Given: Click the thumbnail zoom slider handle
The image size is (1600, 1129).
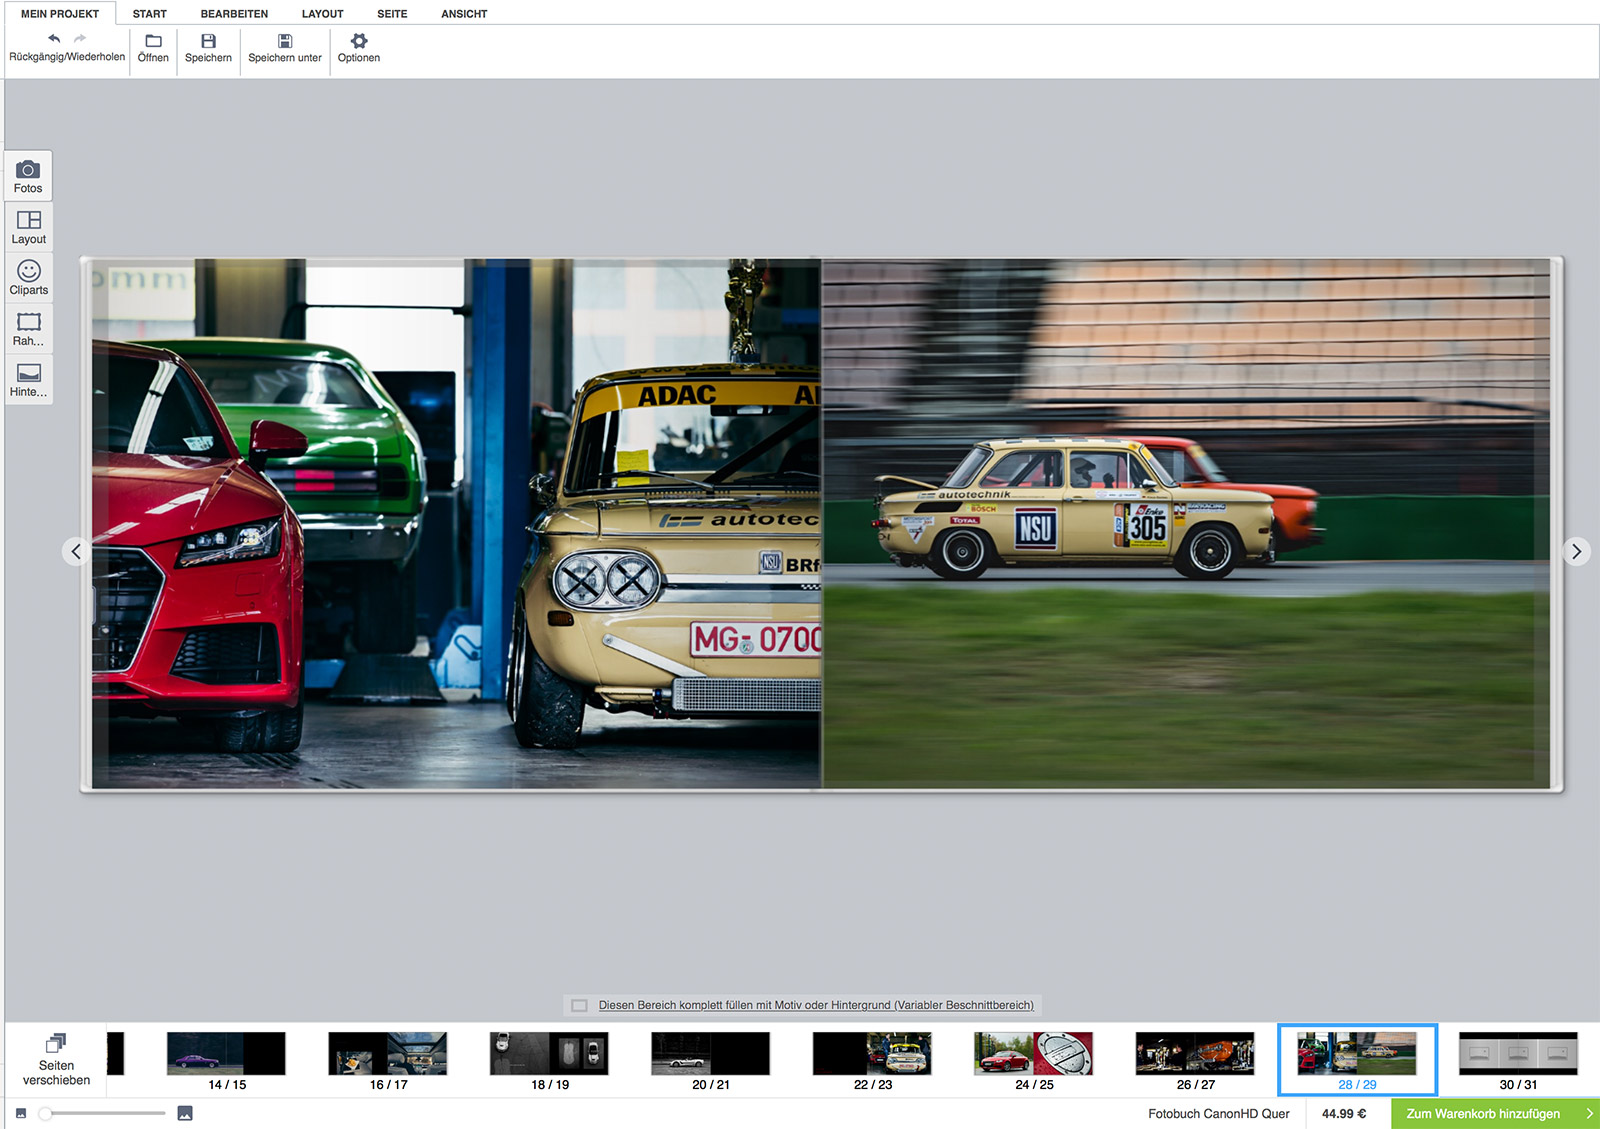Looking at the screenshot, I should click(45, 1113).
